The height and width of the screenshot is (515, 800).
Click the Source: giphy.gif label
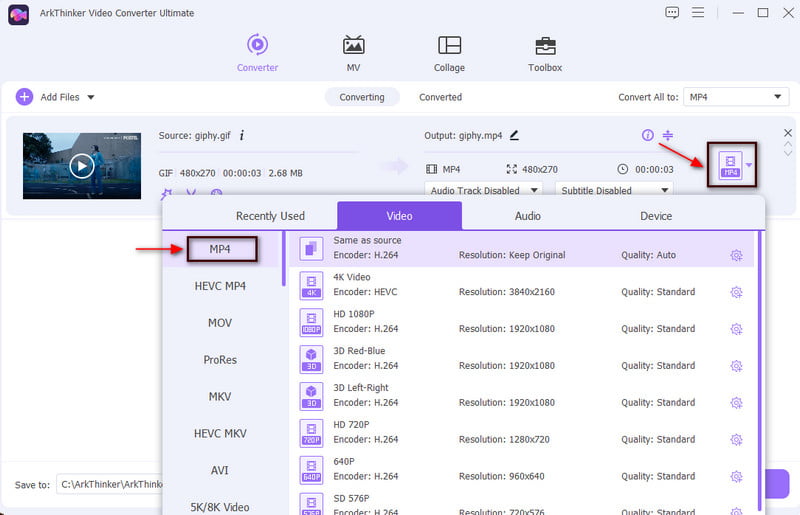click(194, 135)
